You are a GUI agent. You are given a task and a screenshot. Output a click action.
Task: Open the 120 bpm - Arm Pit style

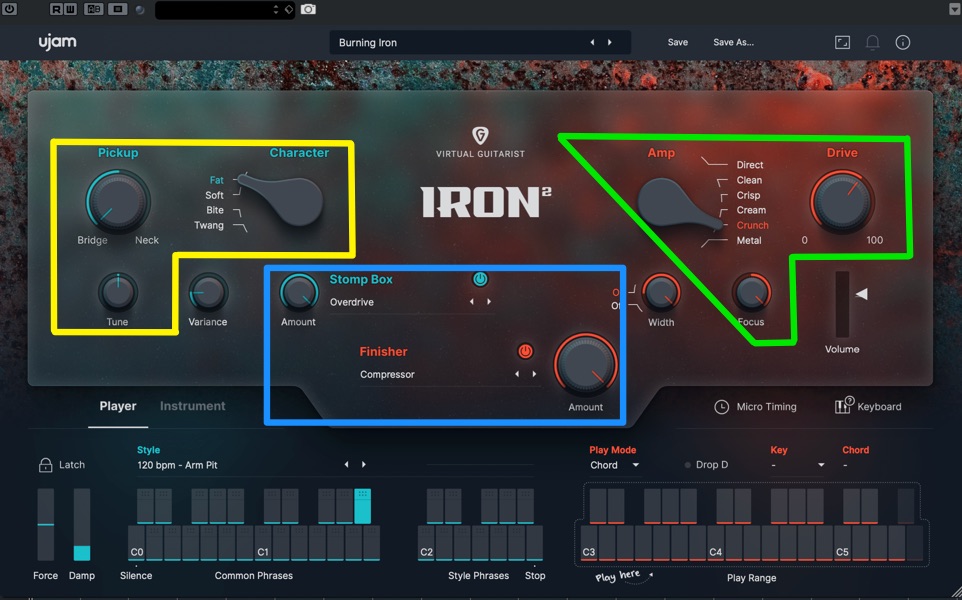point(177,465)
